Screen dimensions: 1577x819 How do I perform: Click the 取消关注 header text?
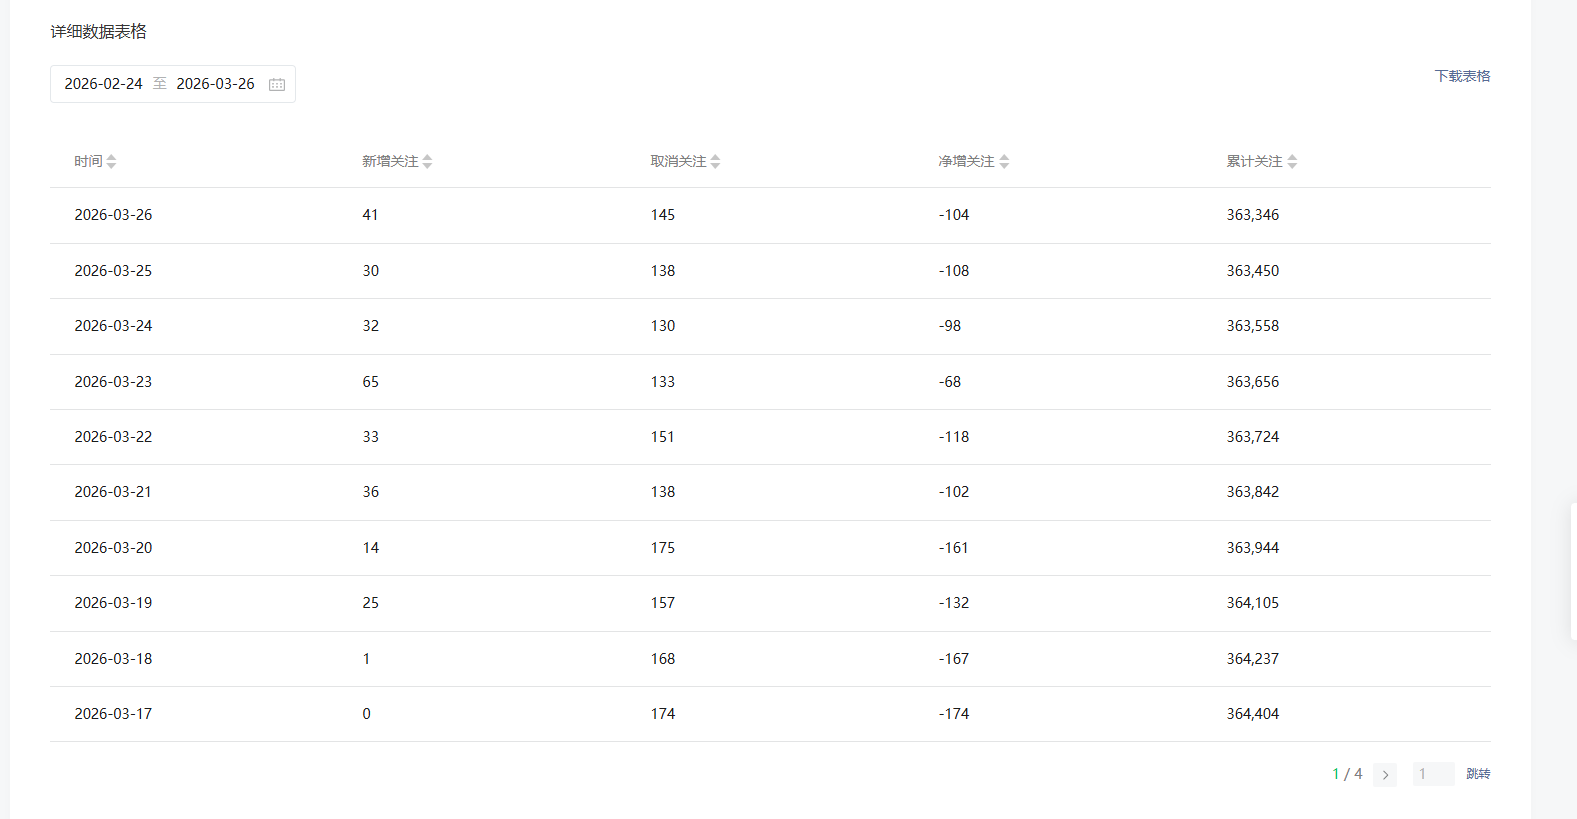678,161
